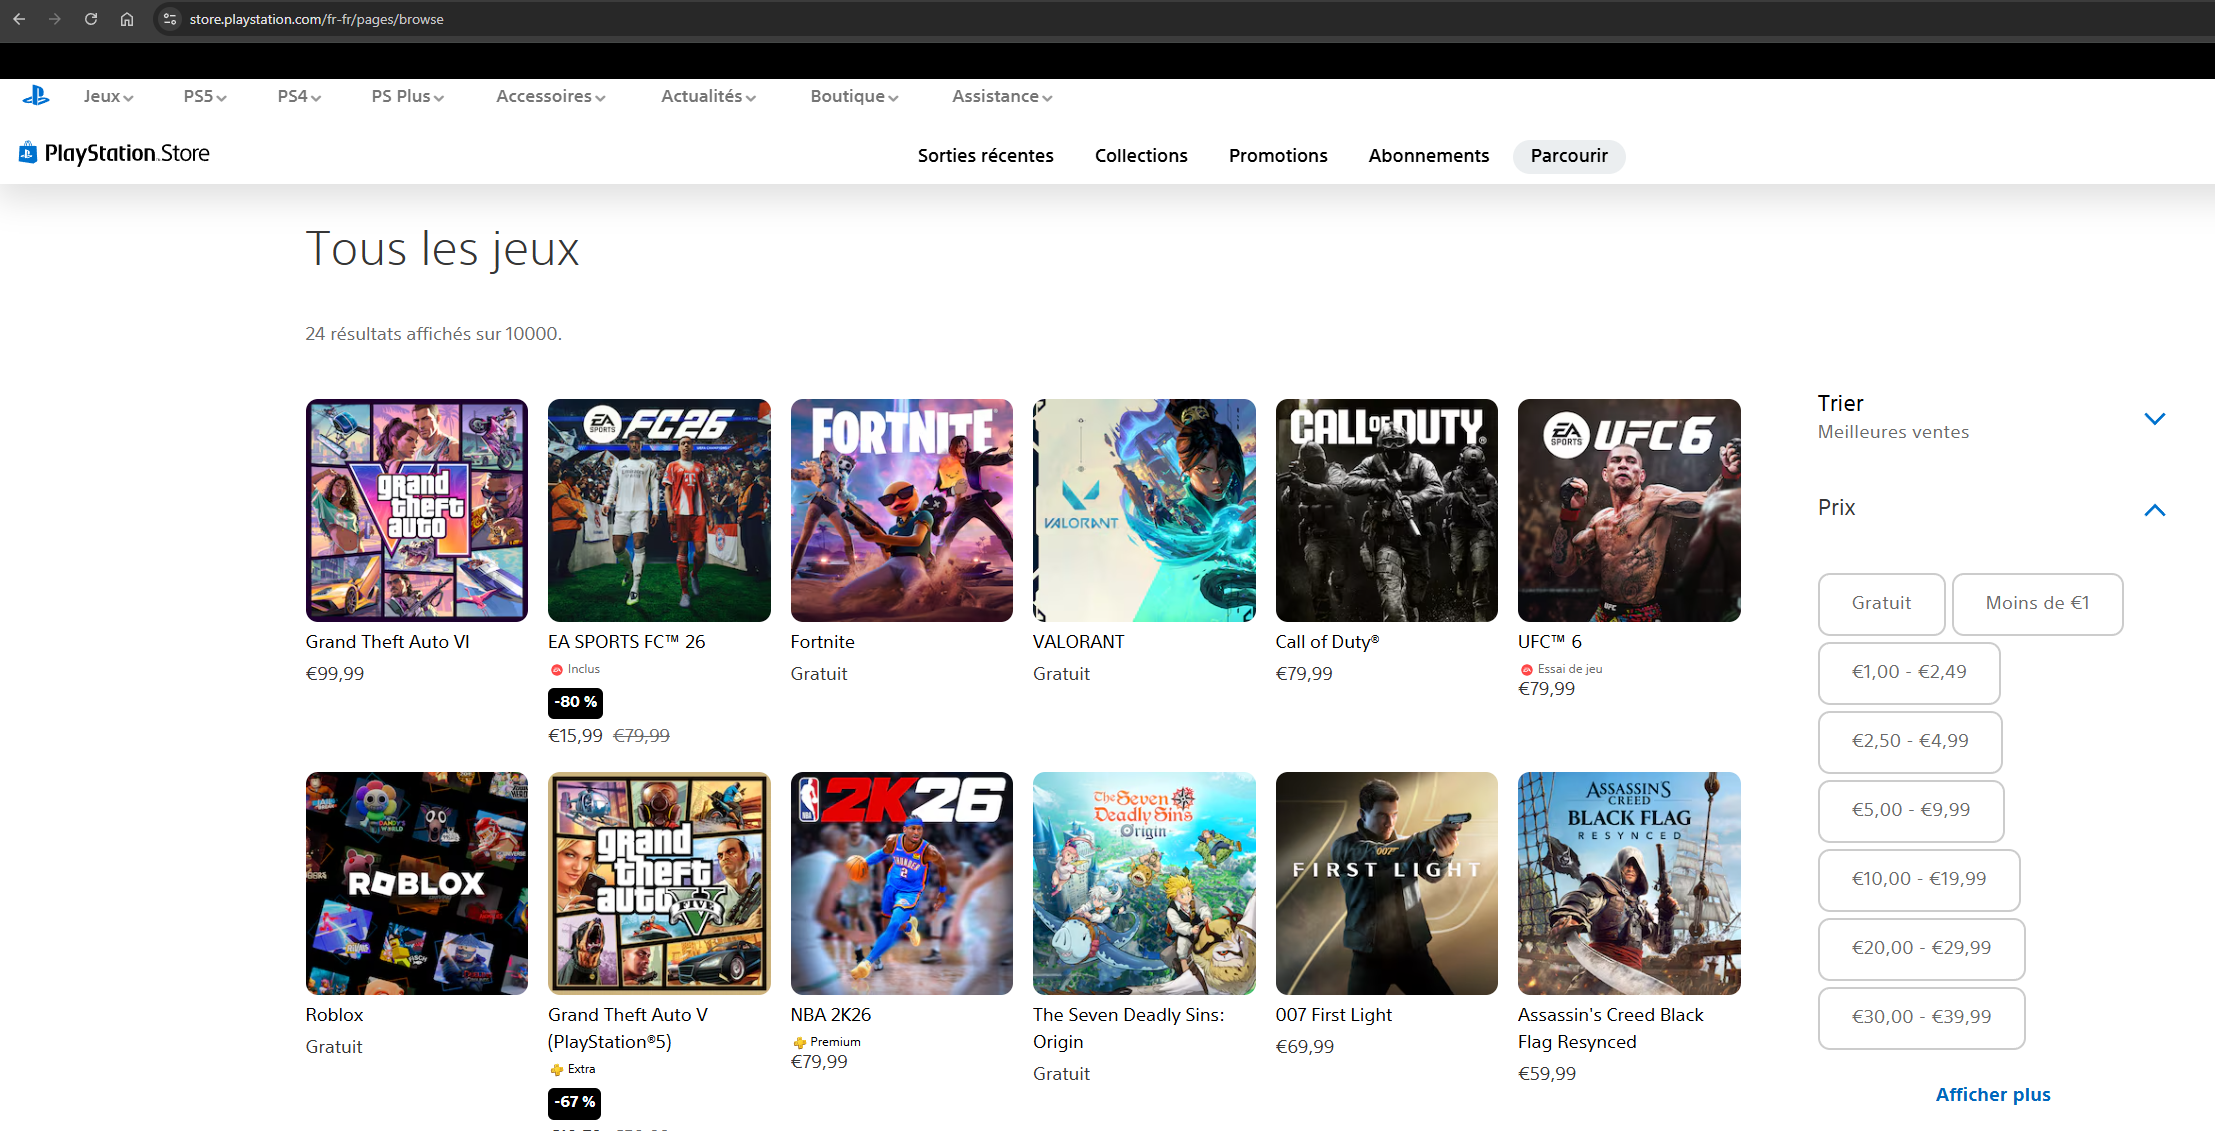Open the Actualités dropdown menu

pyautogui.click(x=708, y=96)
